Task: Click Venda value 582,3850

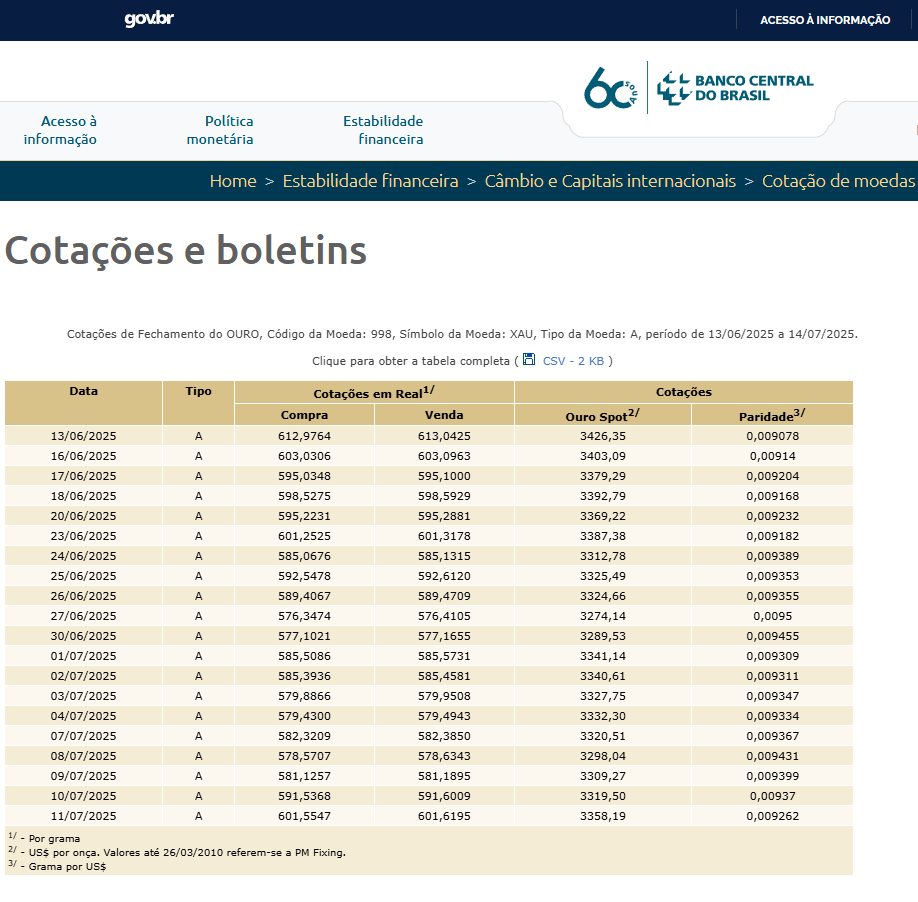Action: point(444,736)
